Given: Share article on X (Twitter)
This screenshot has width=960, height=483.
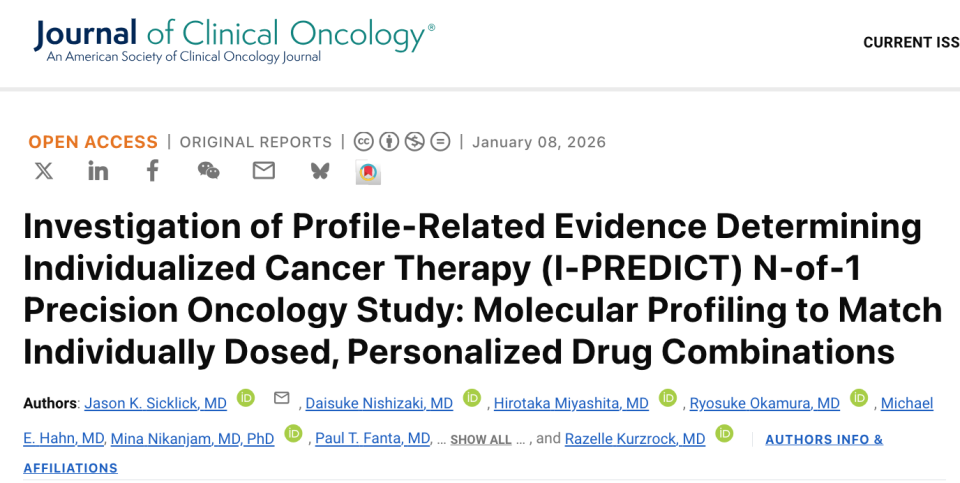Looking at the screenshot, I should [x=44, y=171].
